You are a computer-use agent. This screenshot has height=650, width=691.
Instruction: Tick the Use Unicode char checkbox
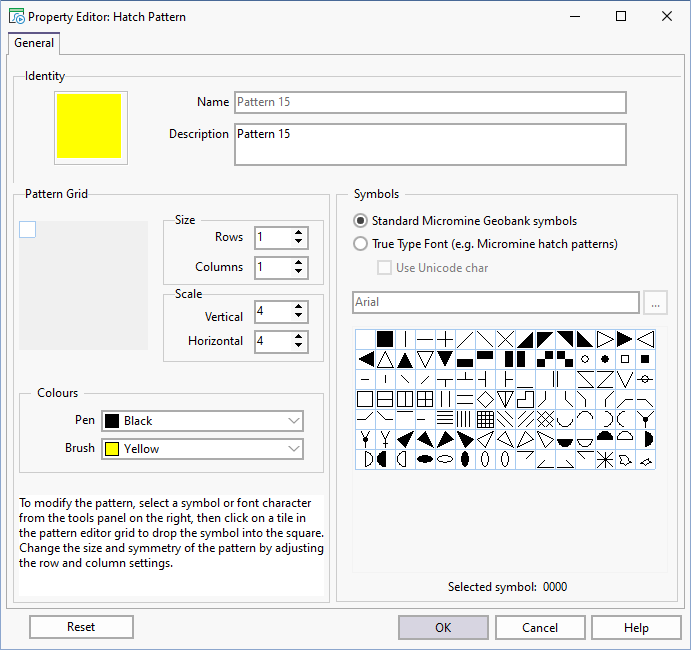383,268
